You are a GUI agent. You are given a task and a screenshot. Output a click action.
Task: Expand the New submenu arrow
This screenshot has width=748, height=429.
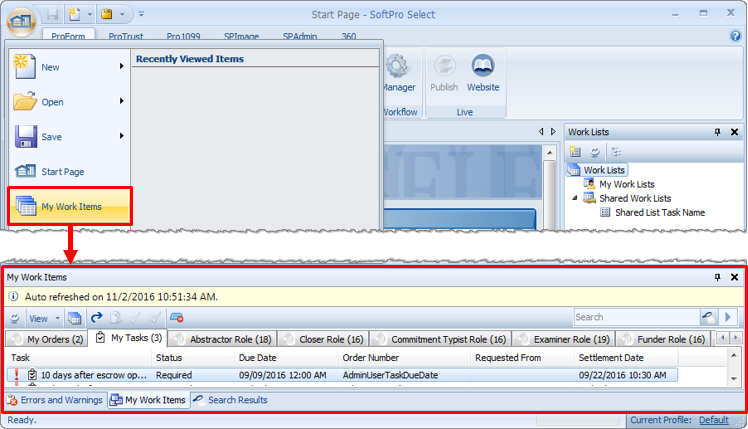point(122,66)
